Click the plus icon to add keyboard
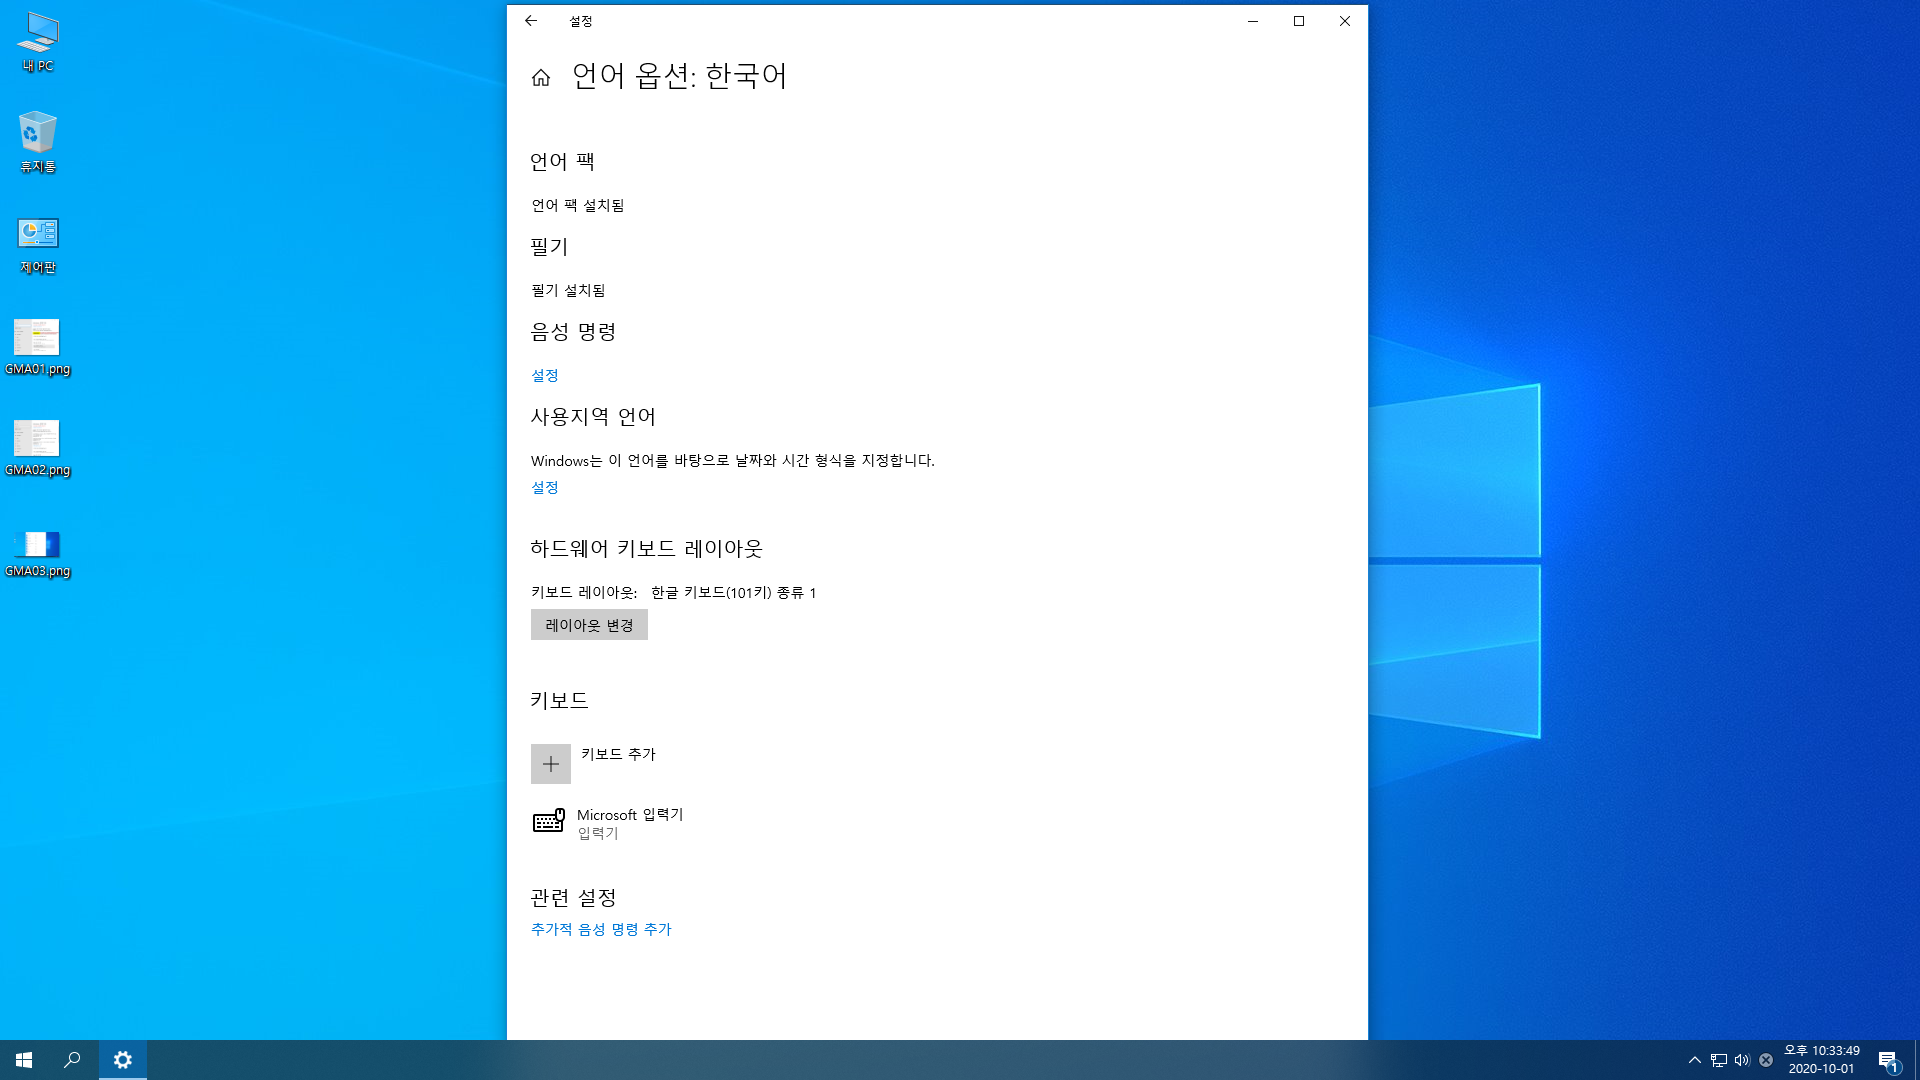The width and height of the screenshot is (1920, 1080). pyautogui.click(x=550, y=764)
